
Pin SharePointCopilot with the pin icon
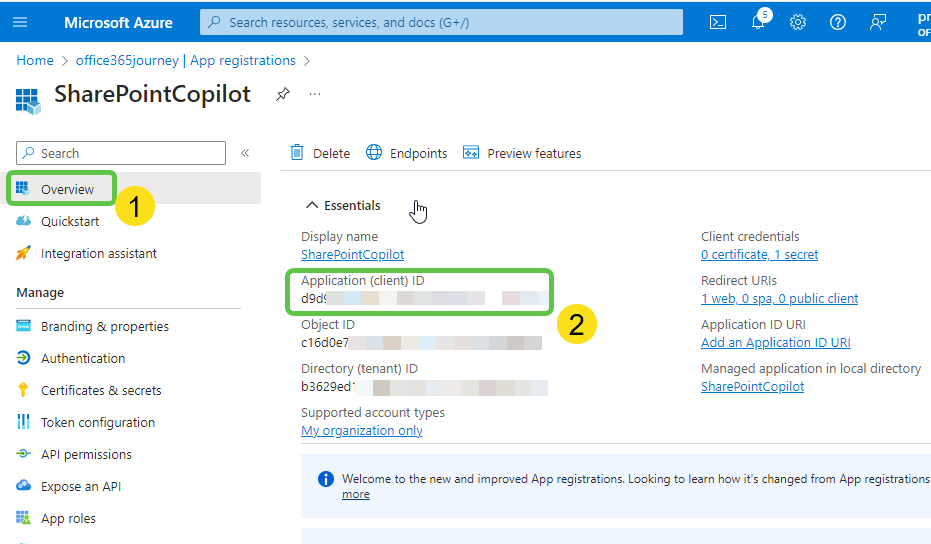point(283,94)
